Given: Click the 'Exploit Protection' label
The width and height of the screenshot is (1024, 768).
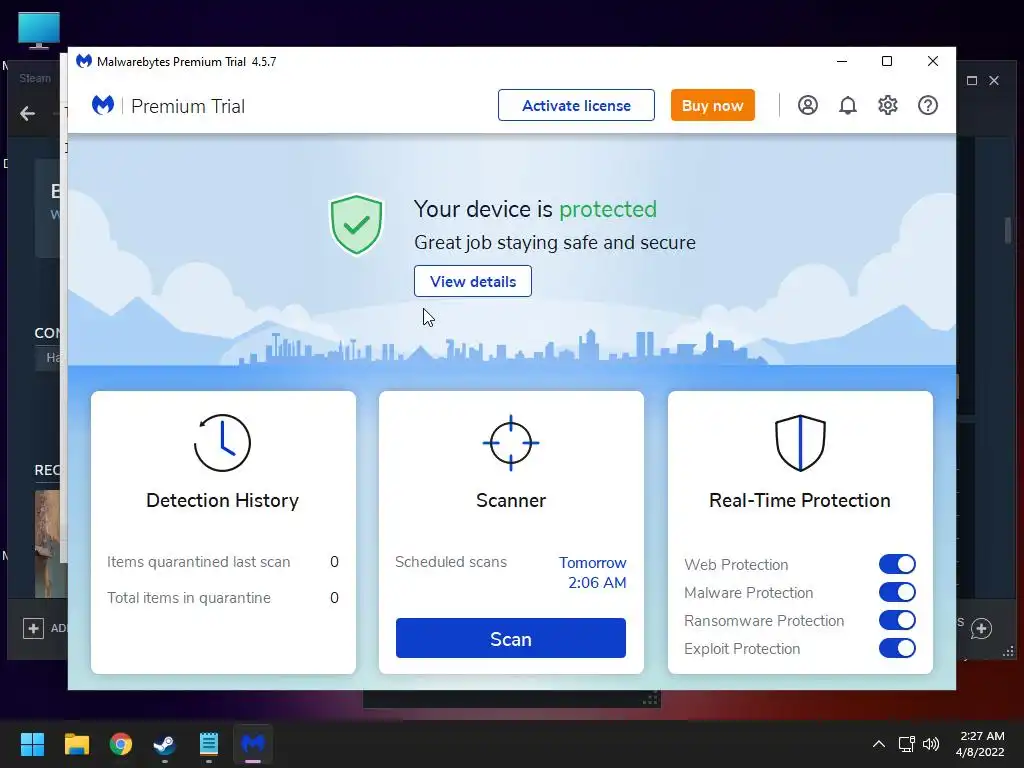Looking at the screenshot, I should [x=742, y=648].
